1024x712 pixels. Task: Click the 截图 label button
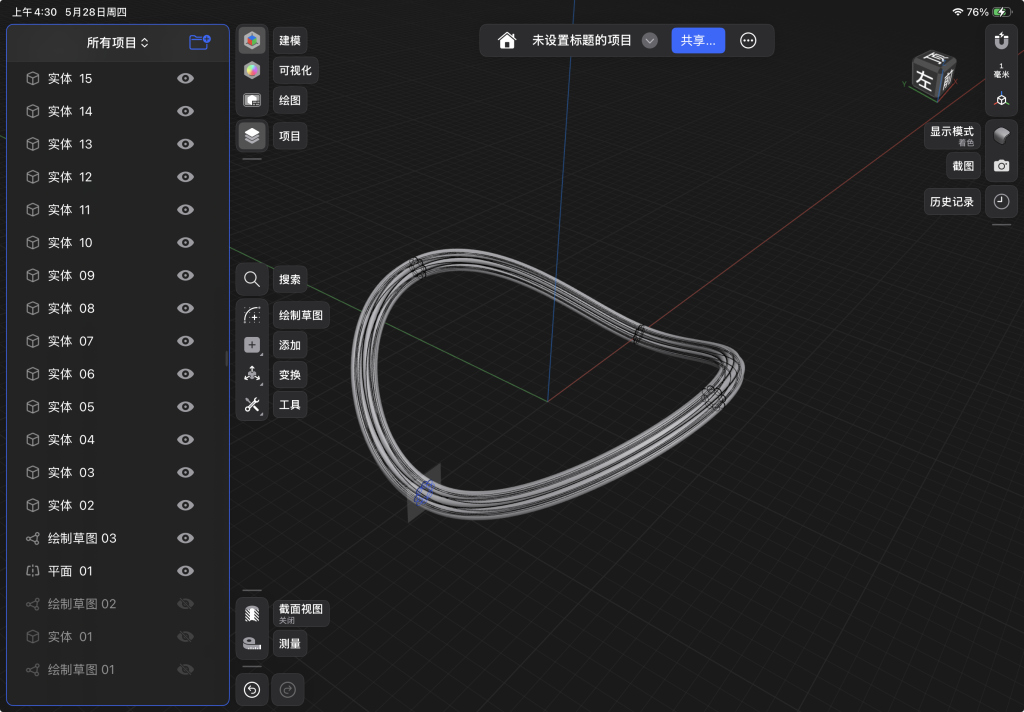click(x=963, y=166)
